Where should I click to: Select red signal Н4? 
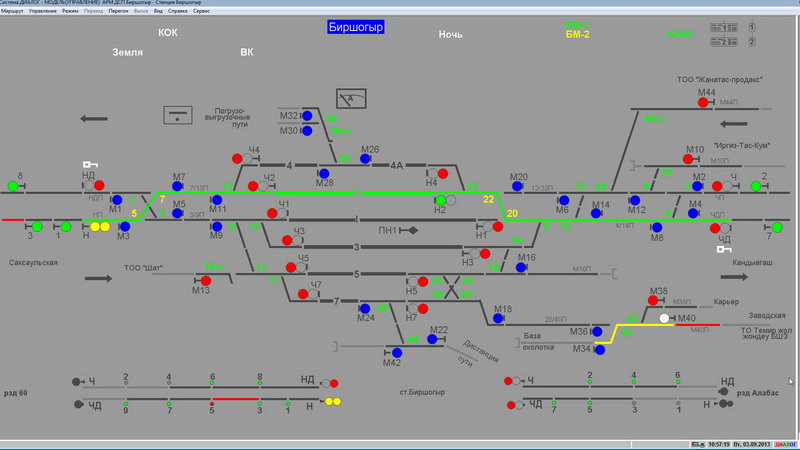(443, 173)
